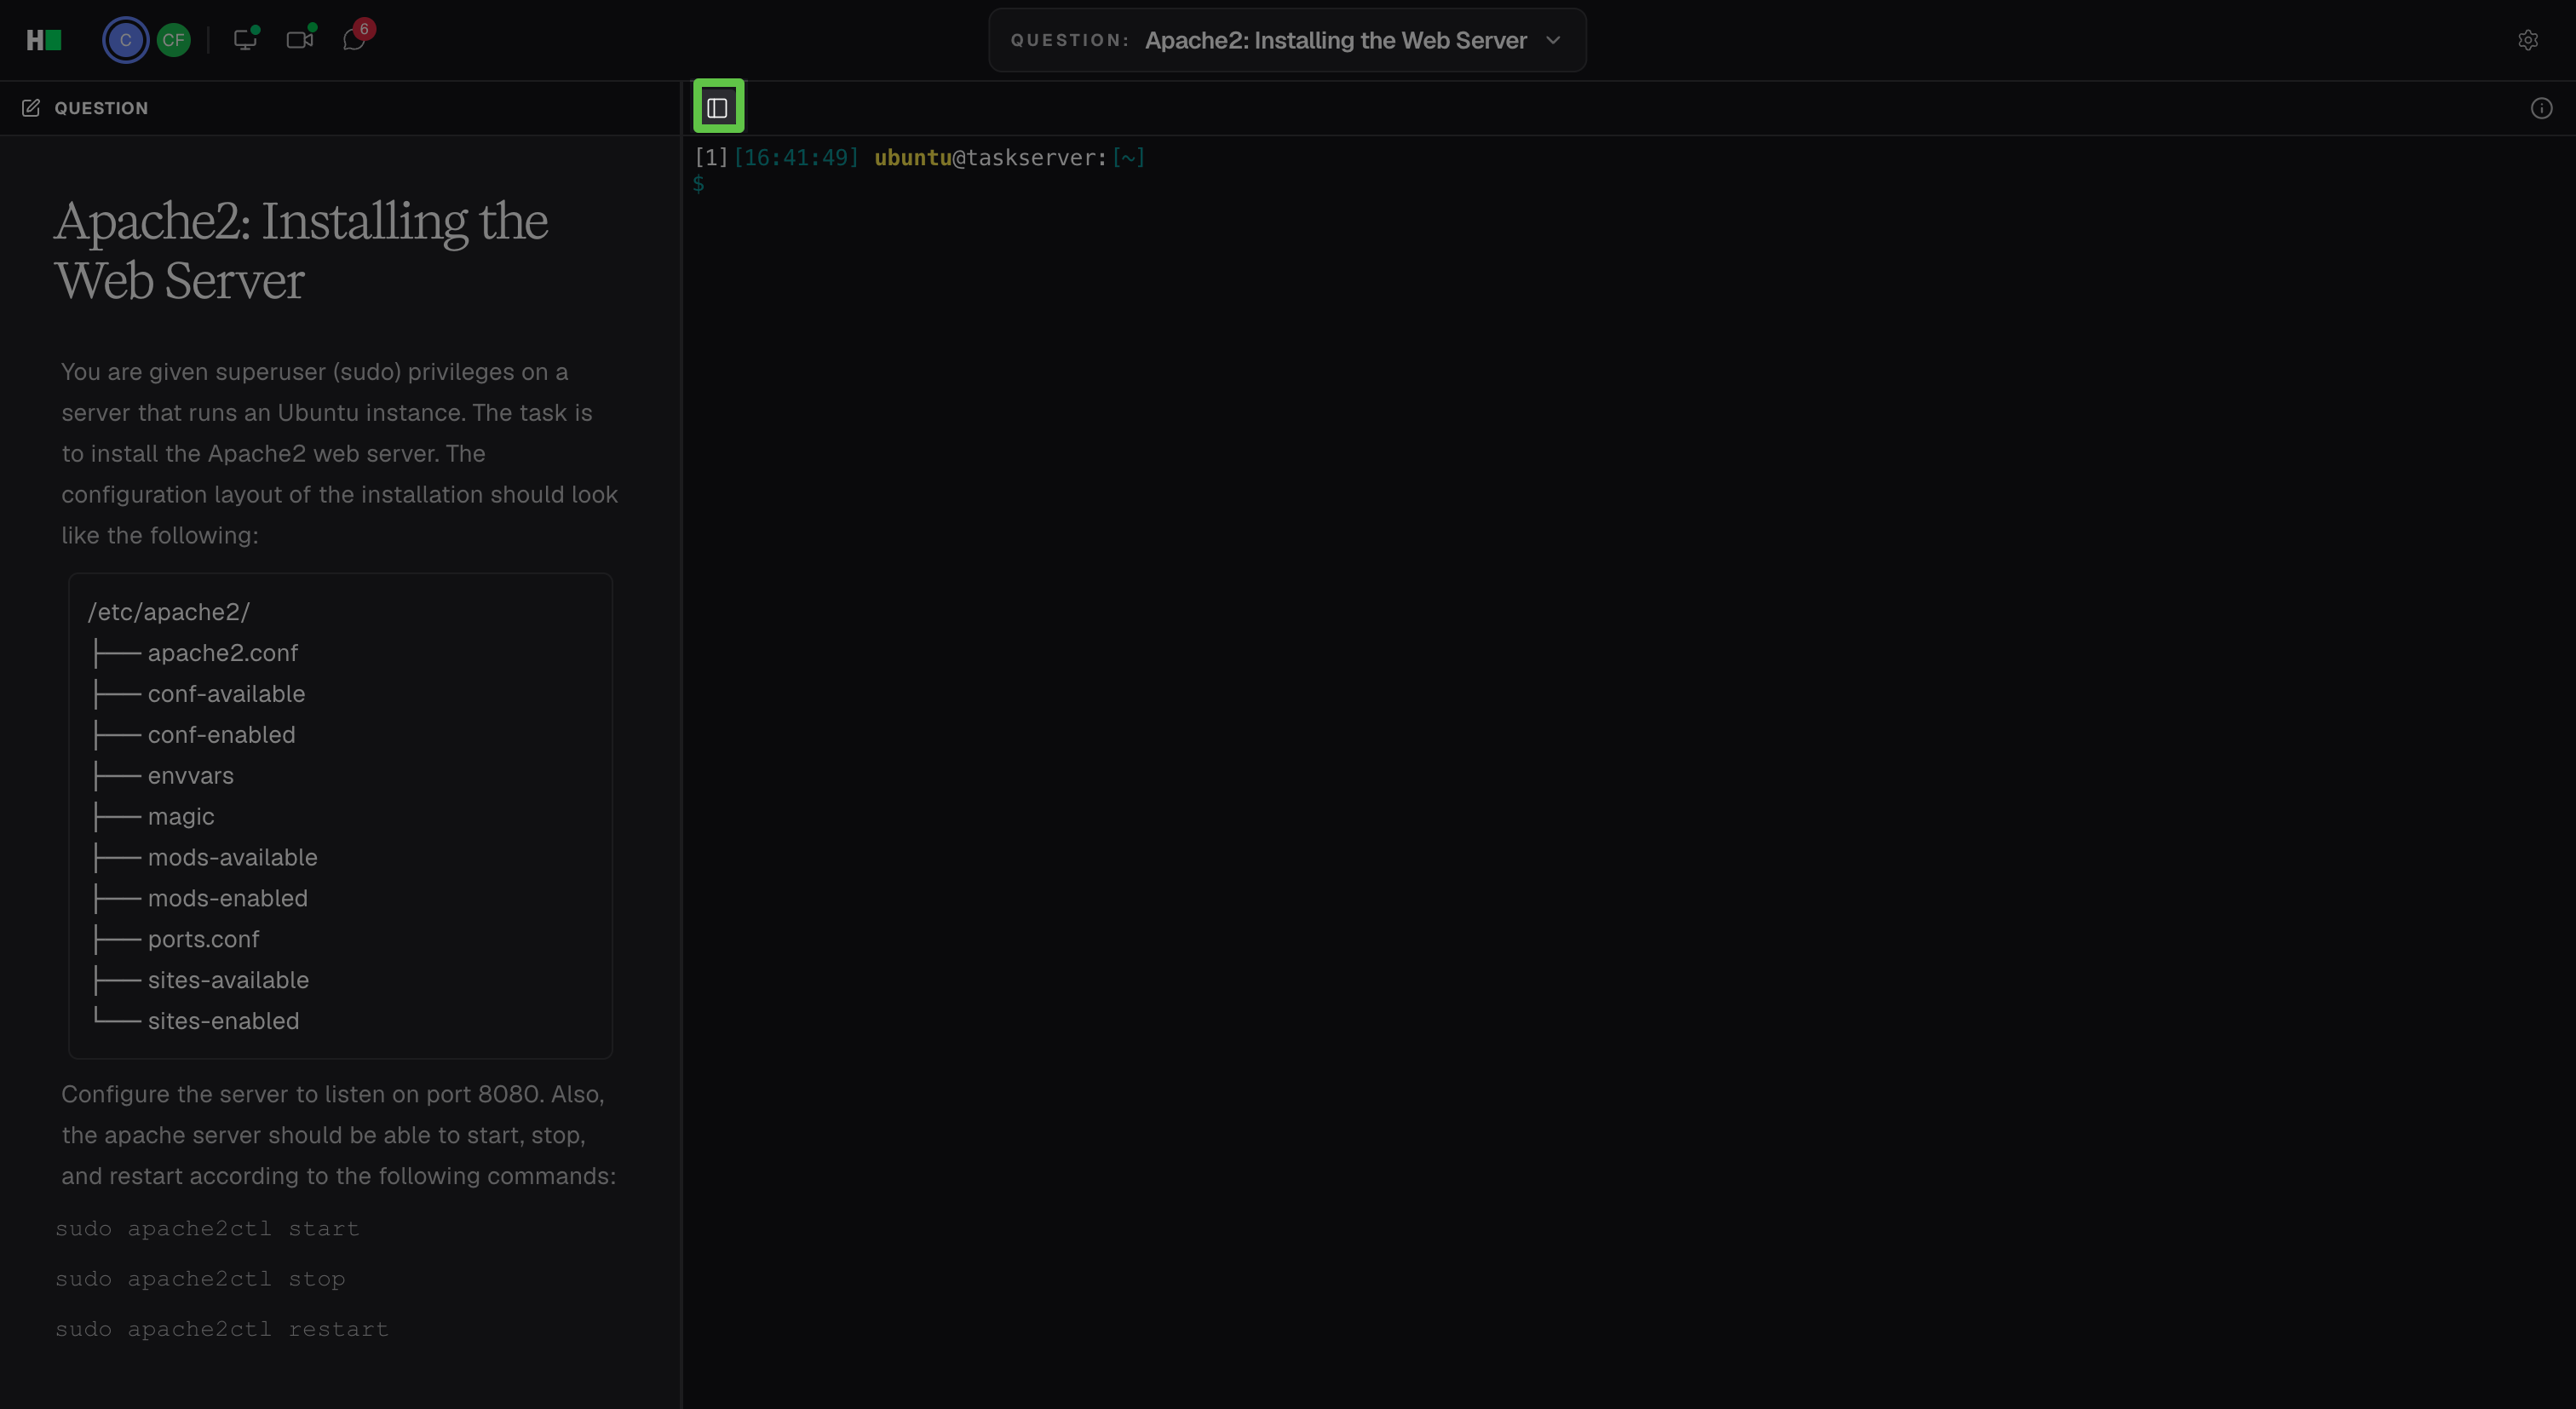Screen dimensions: 2576x1409
Task: Click 'apache2.conf' in the layout tree
Action: (x=223, y=653)
